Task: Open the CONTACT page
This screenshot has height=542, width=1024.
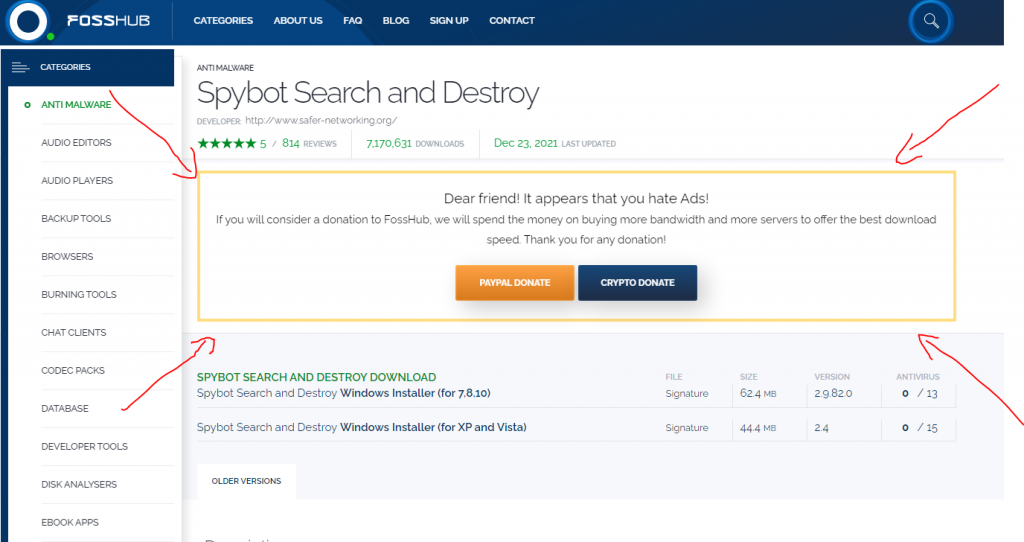Action: coord(511,21)
